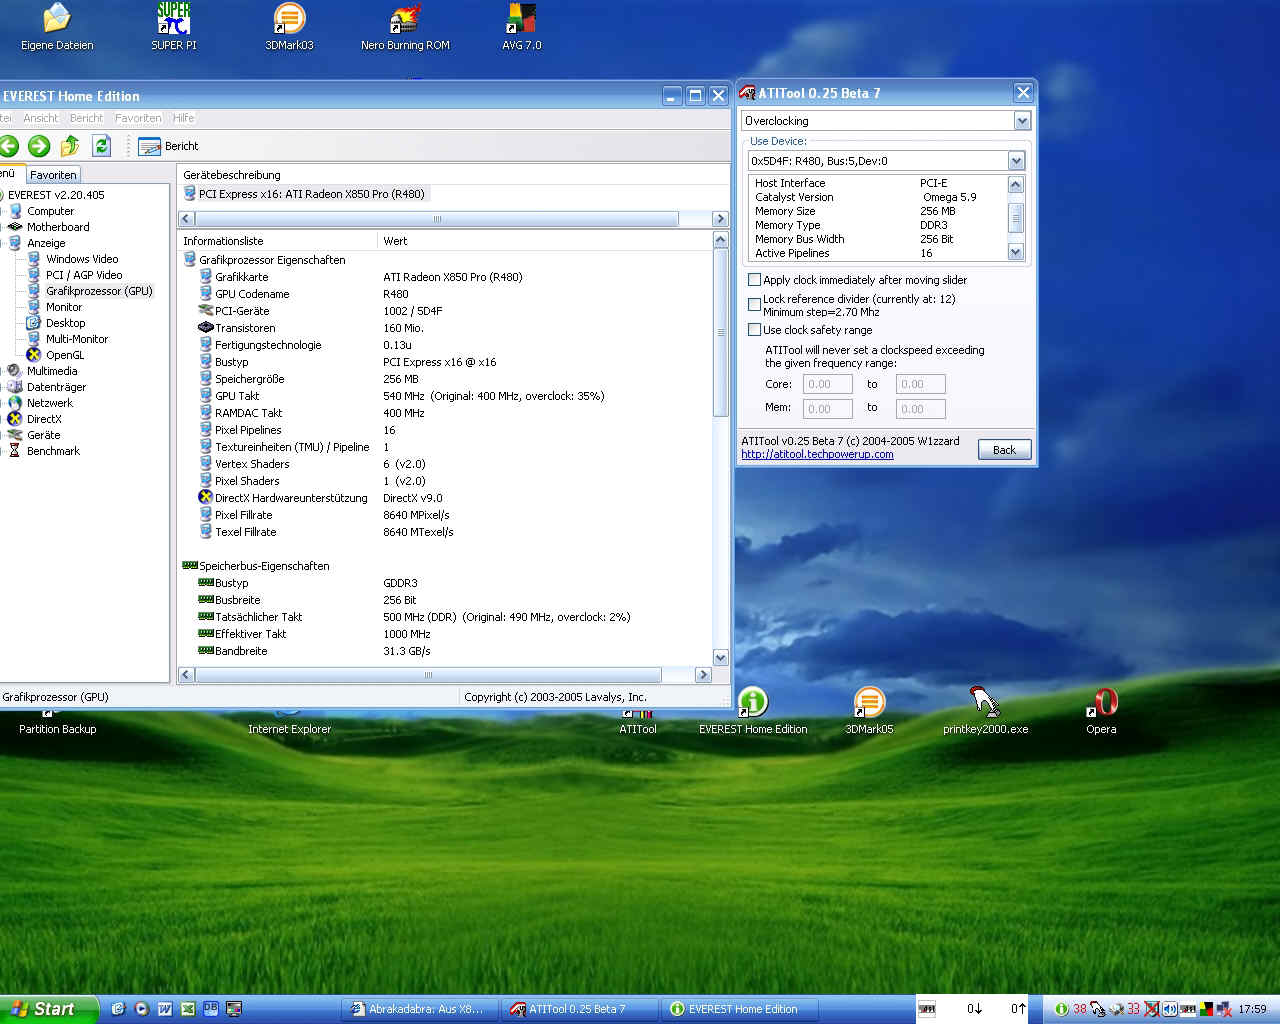Switch to the Favoriten sidebar tab

(53, 175)
